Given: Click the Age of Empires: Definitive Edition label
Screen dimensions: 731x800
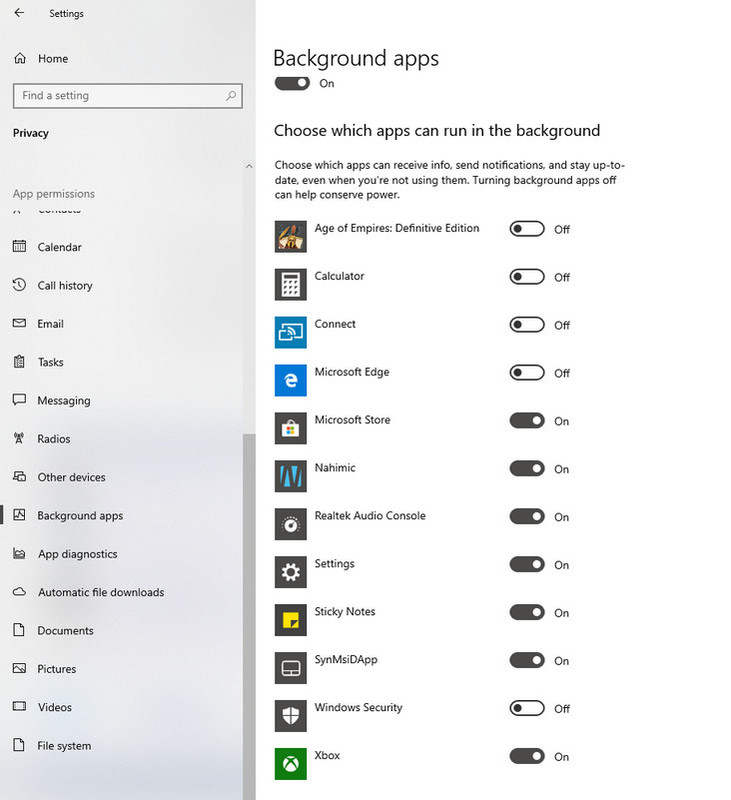Looking at the screenshot, I should [x=397, y=228].
